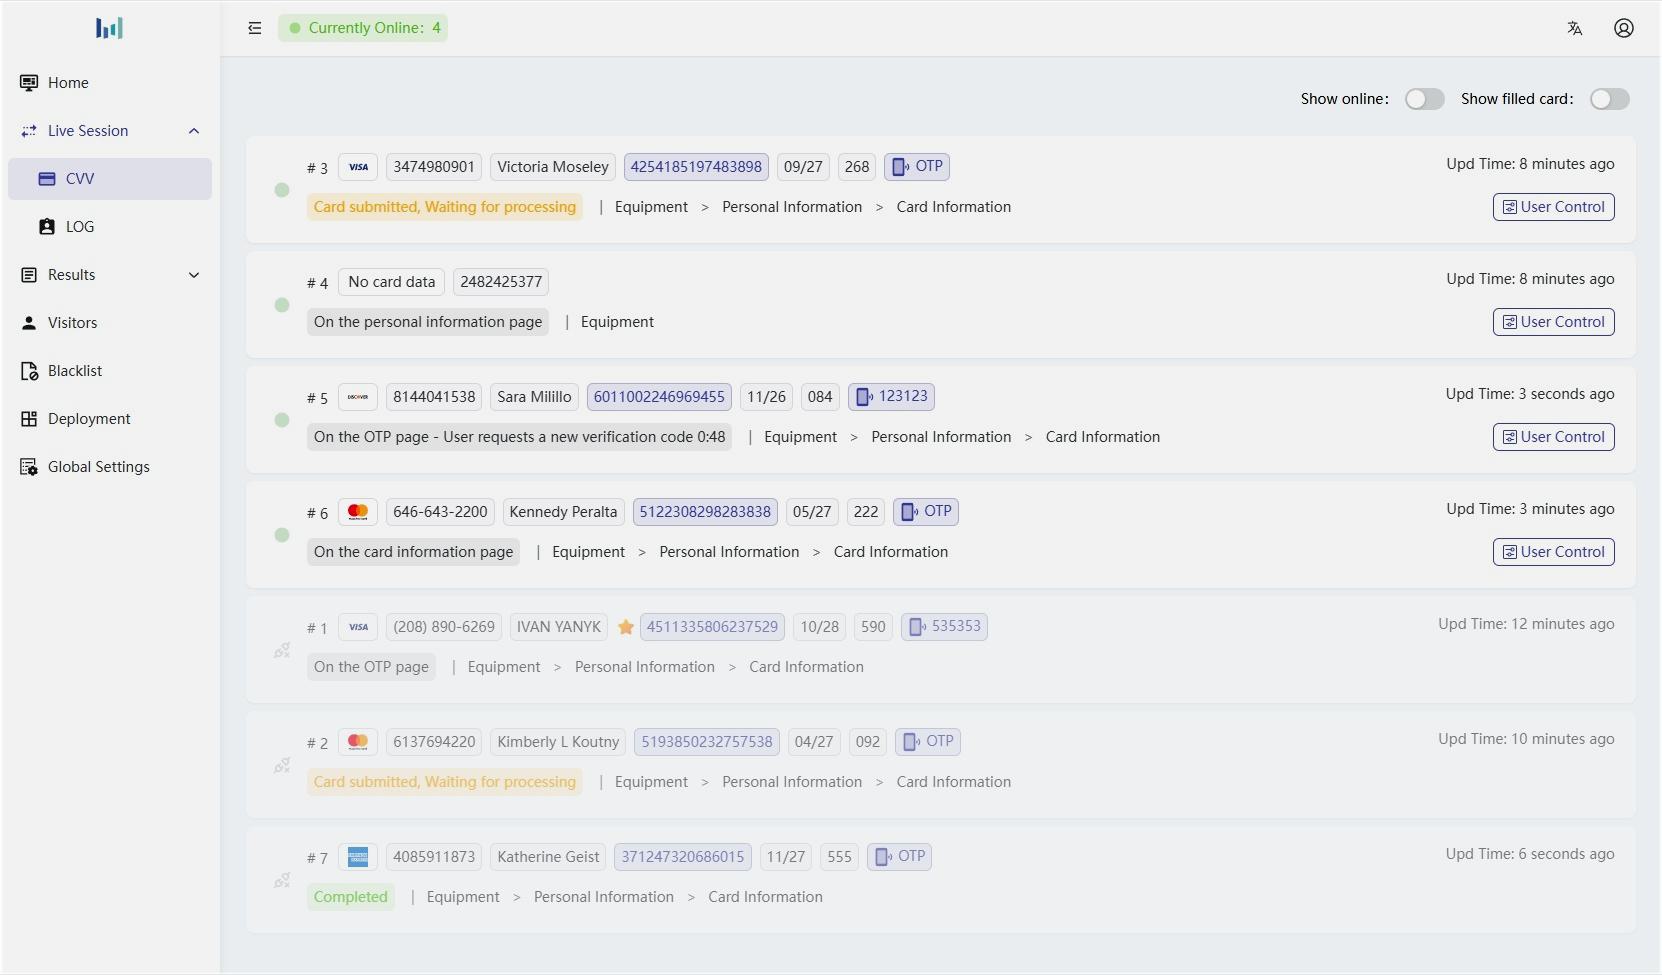Click the bar-chart logo at top left

109,28
